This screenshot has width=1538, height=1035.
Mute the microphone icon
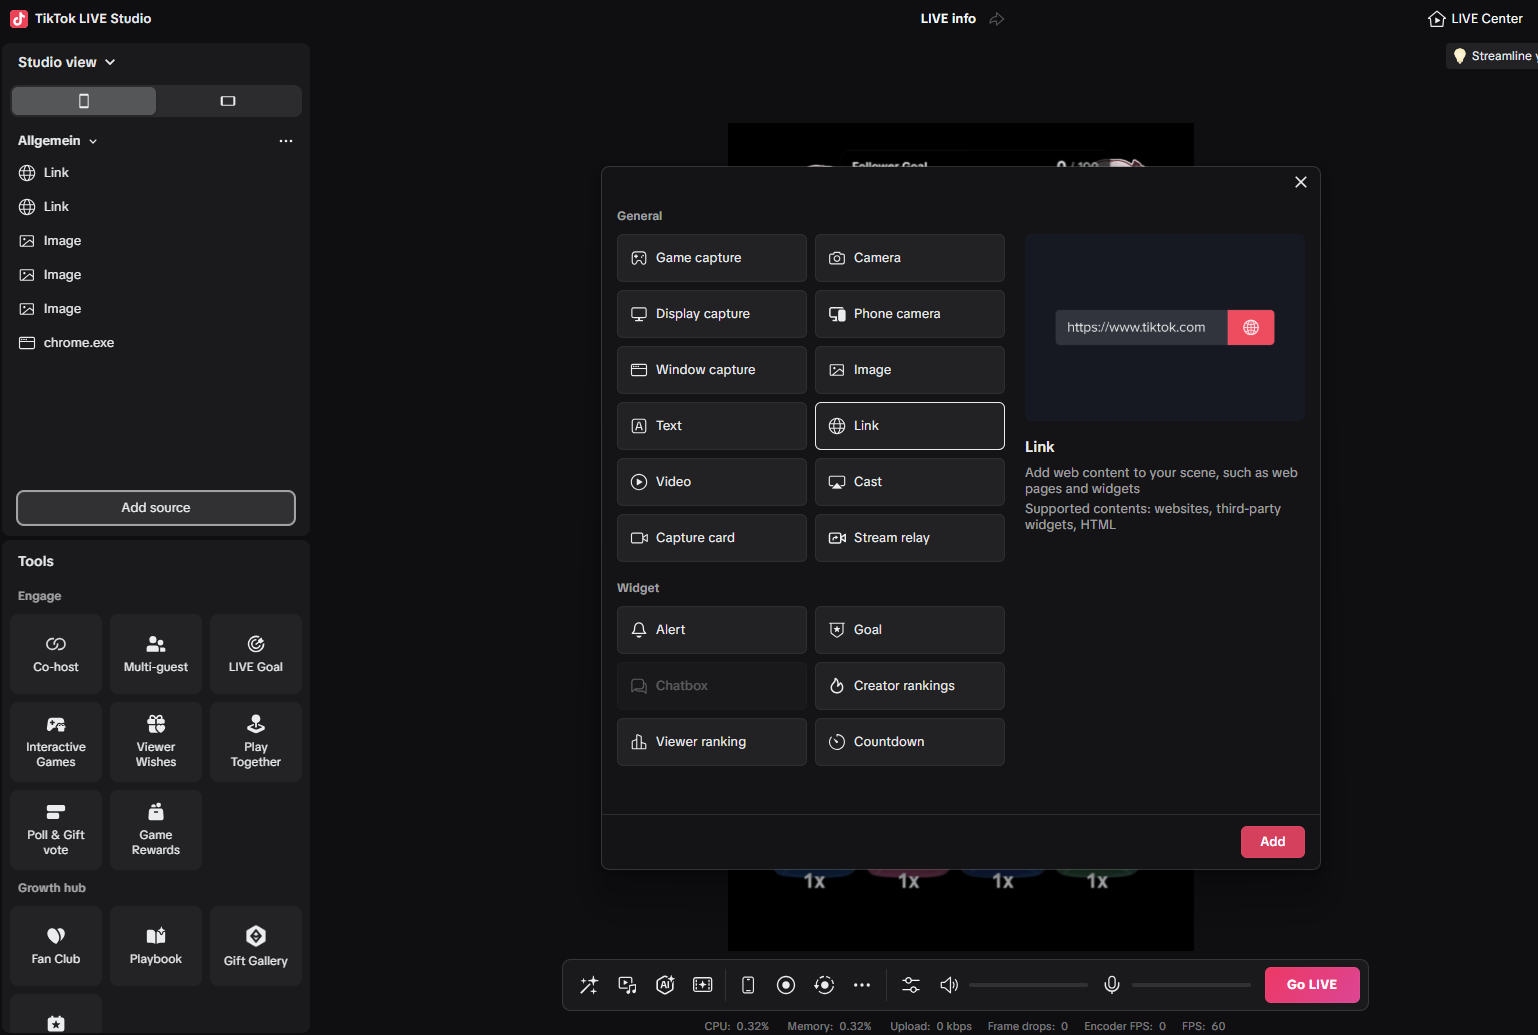coord(1111,985)
